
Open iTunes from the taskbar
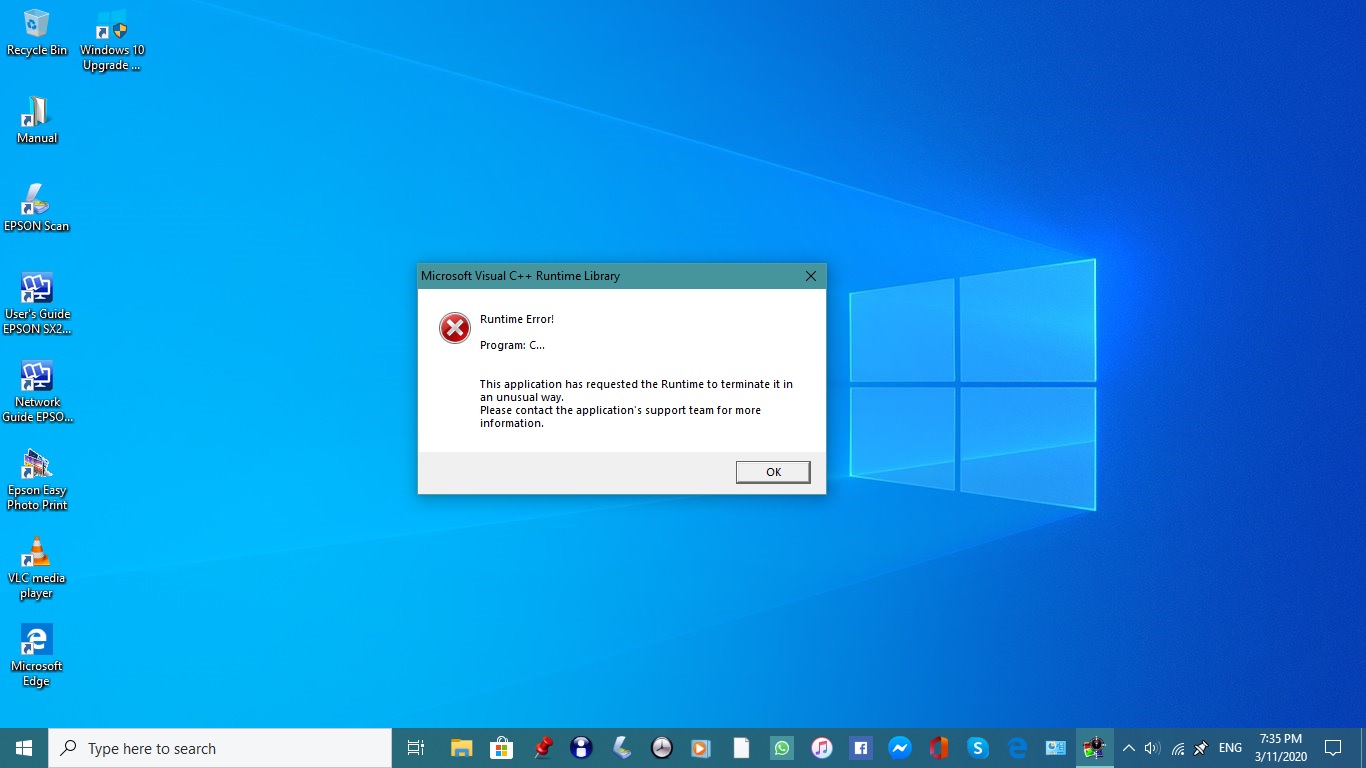click(821, 748)
